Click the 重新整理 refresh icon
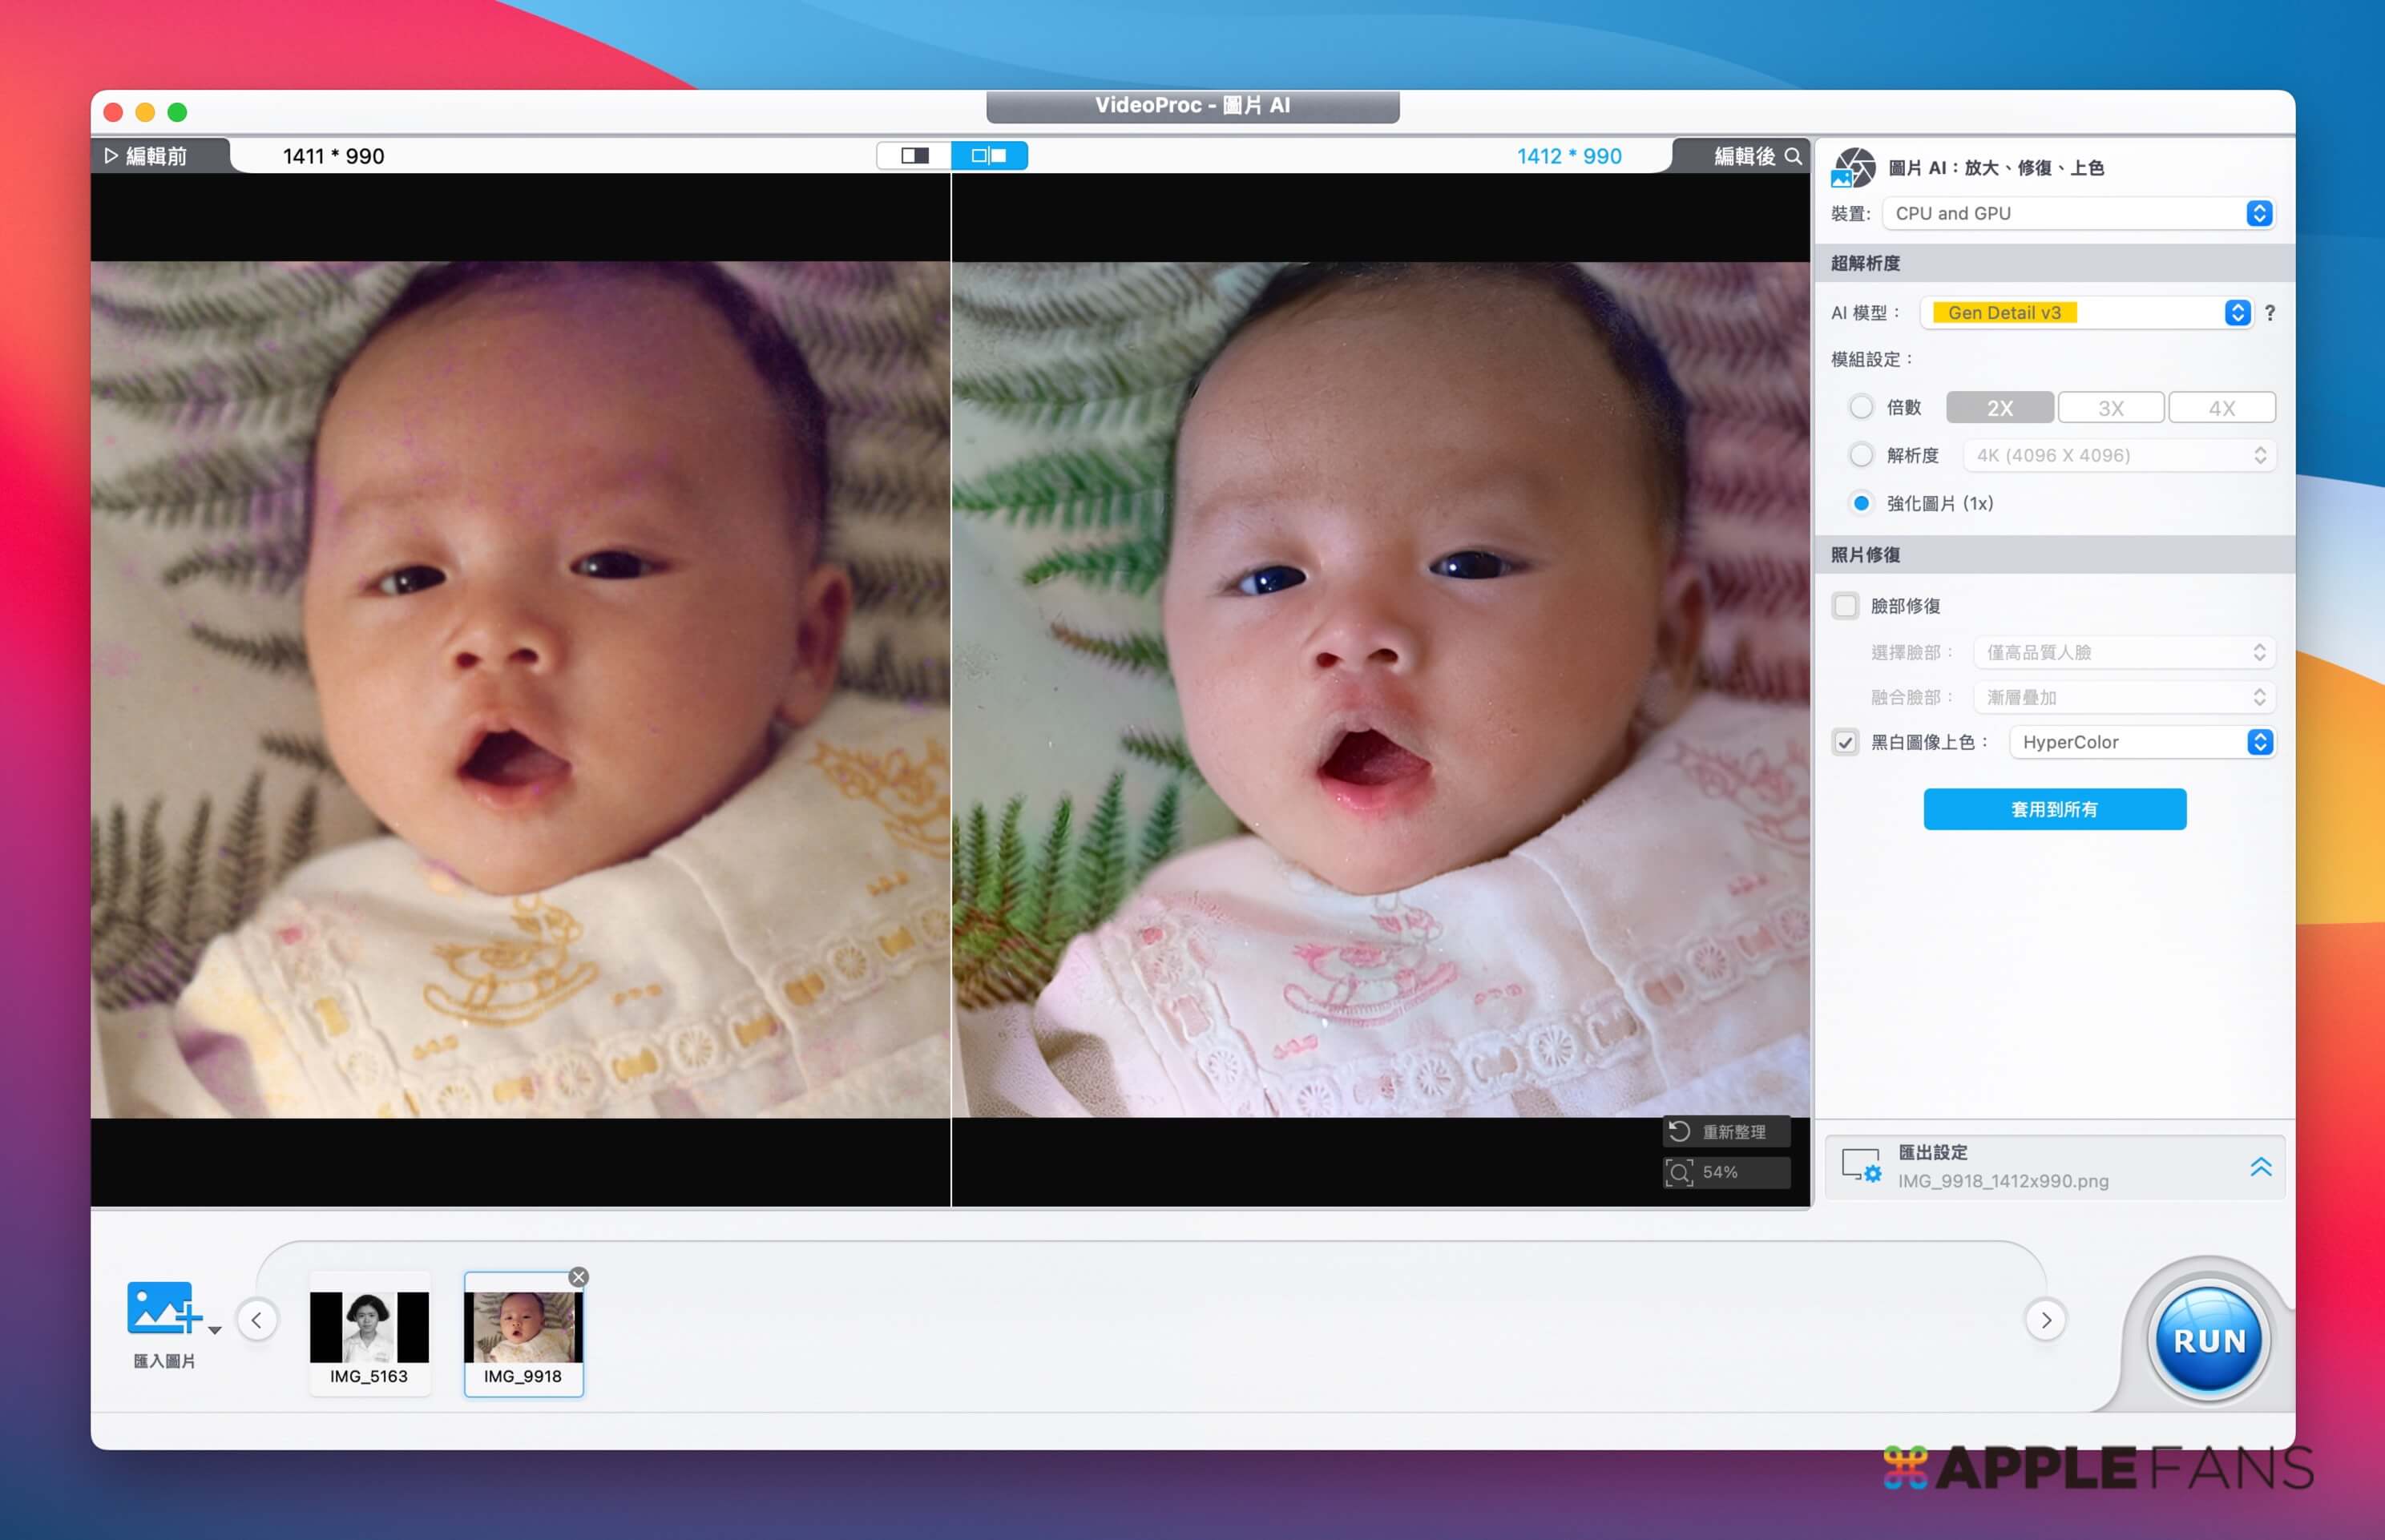This screenshot has height=1540, width=2385. [1680, 1131]
